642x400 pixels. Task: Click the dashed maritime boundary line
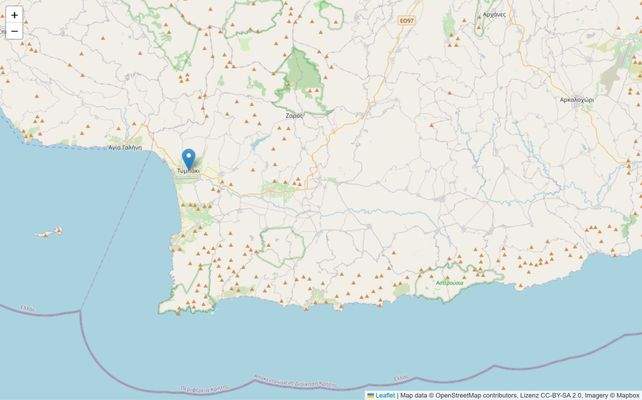(x=117, y=229)
